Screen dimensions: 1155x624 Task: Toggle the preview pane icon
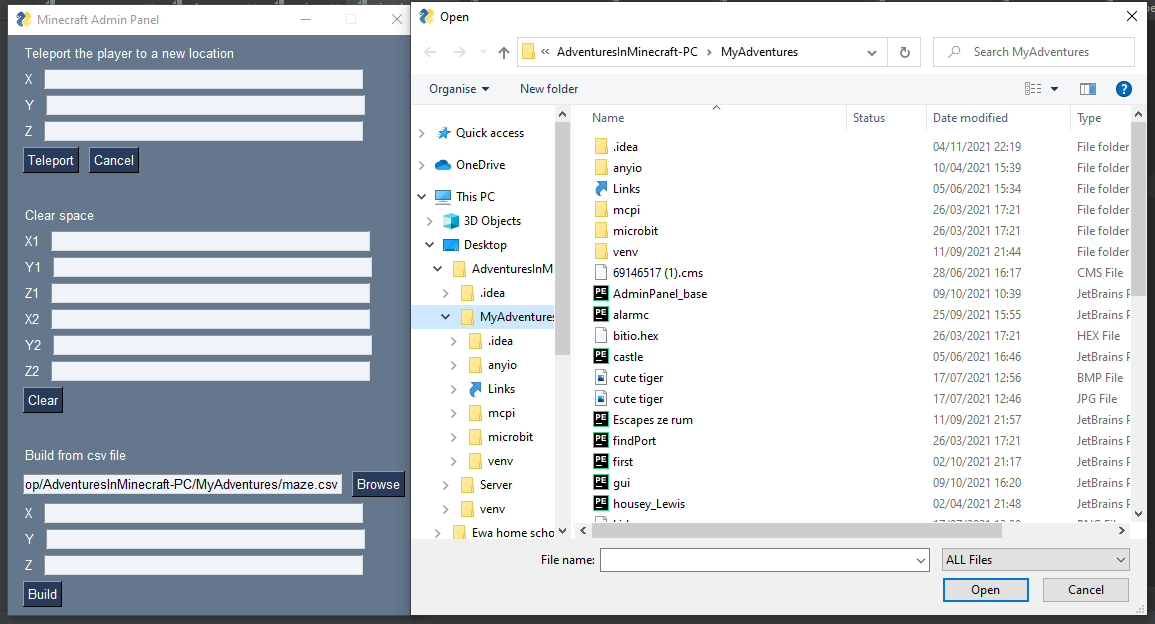1088,89
